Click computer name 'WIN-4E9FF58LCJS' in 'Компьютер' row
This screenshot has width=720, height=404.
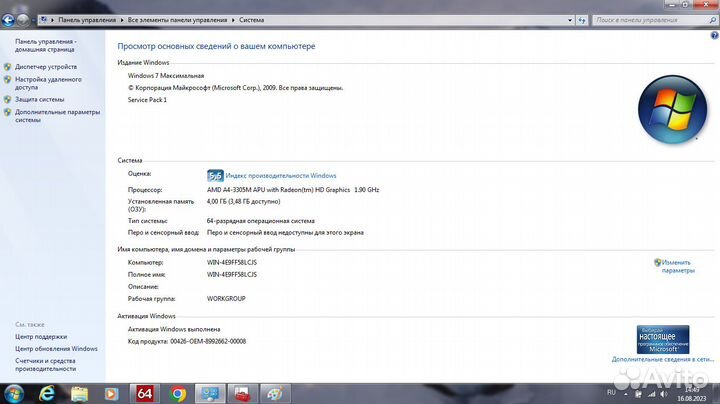point(232,263)
